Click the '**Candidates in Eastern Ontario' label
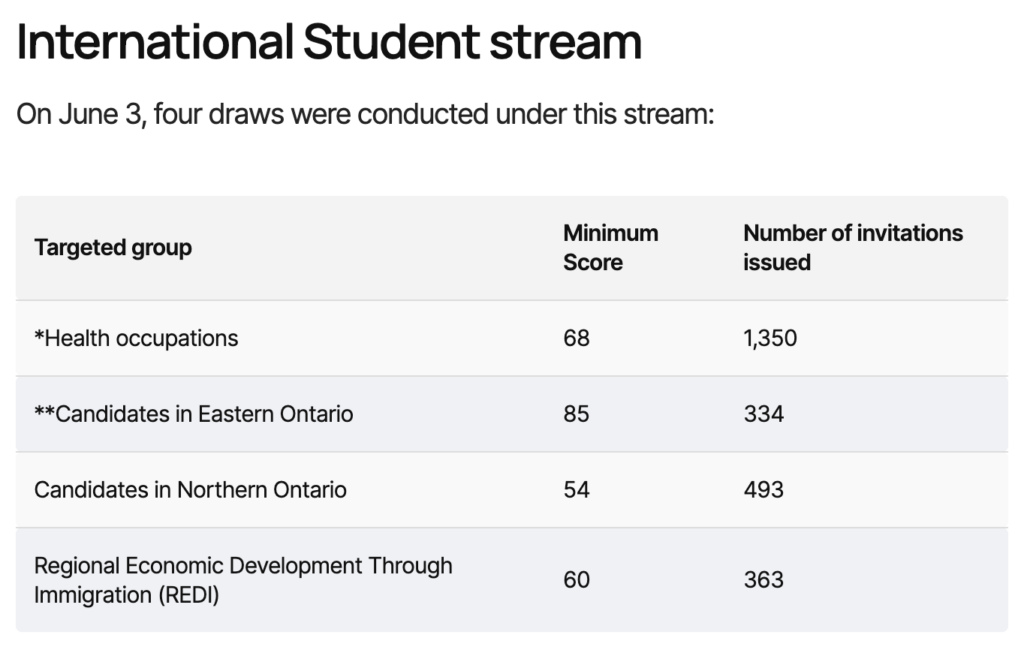The image size is (1024, 650). pos(193,414)
